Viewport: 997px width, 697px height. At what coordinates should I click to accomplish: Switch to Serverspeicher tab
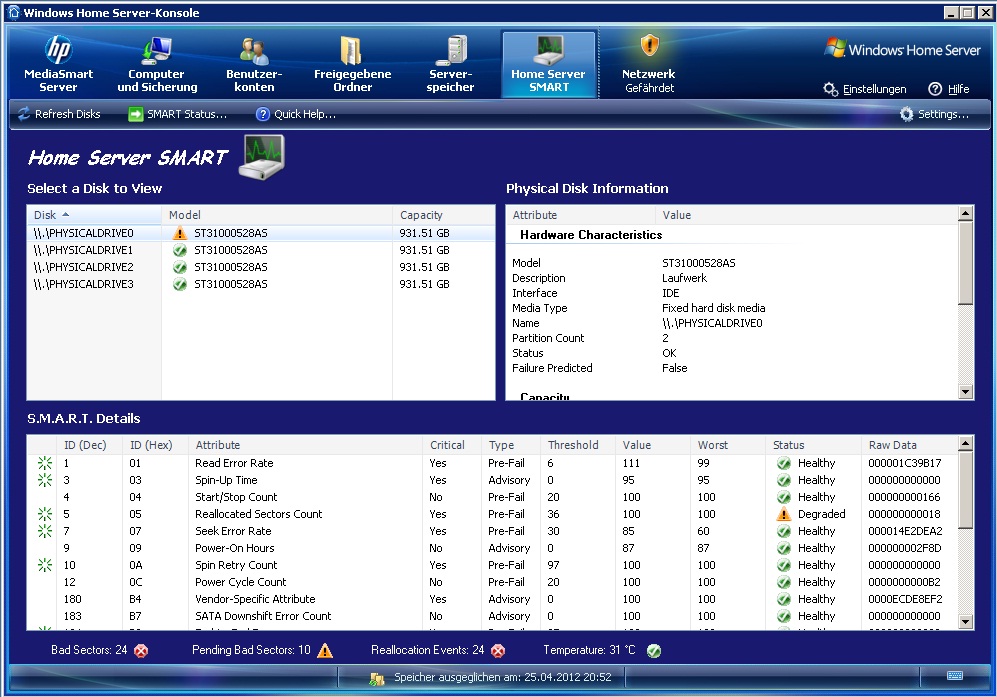click(x=450, y=64)
